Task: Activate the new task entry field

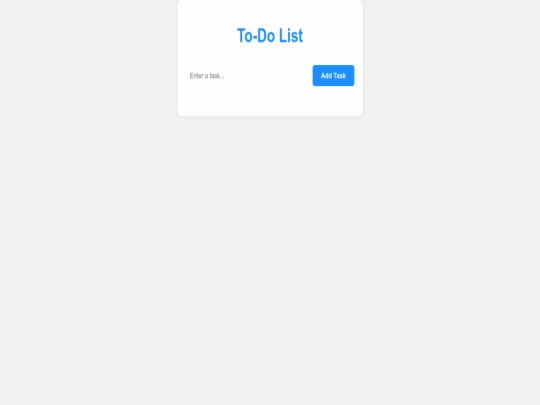Action: coord(247,75)
